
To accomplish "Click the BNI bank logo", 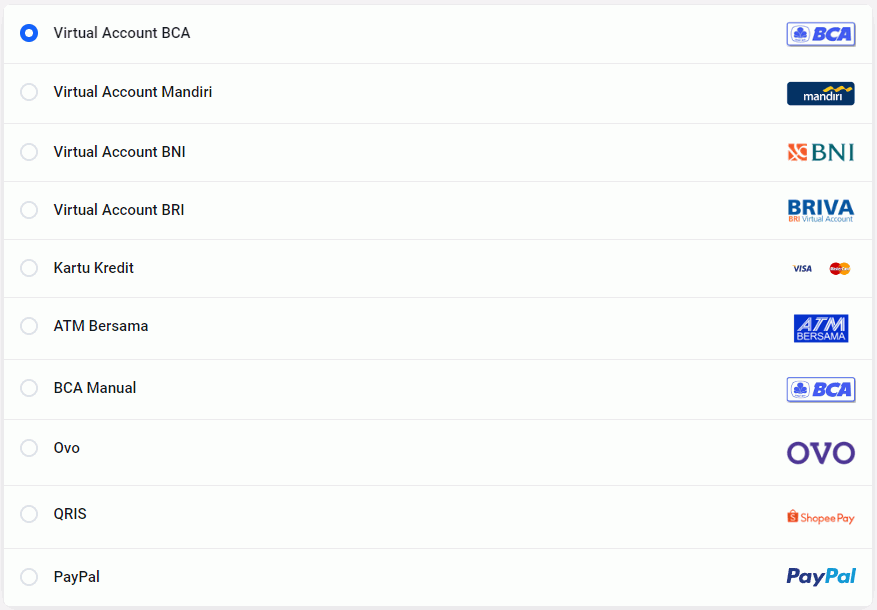I will (x=820, y=152).
